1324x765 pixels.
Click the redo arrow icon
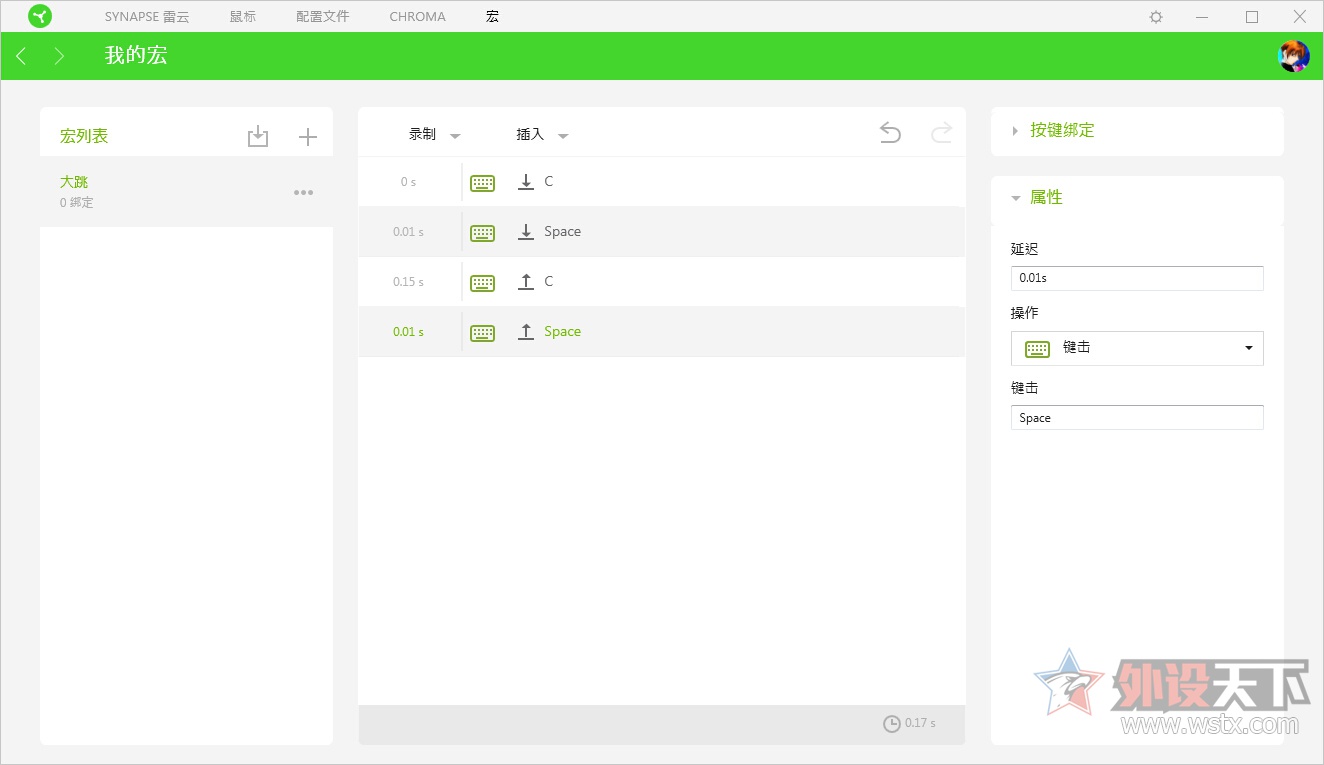coord(941,133)
